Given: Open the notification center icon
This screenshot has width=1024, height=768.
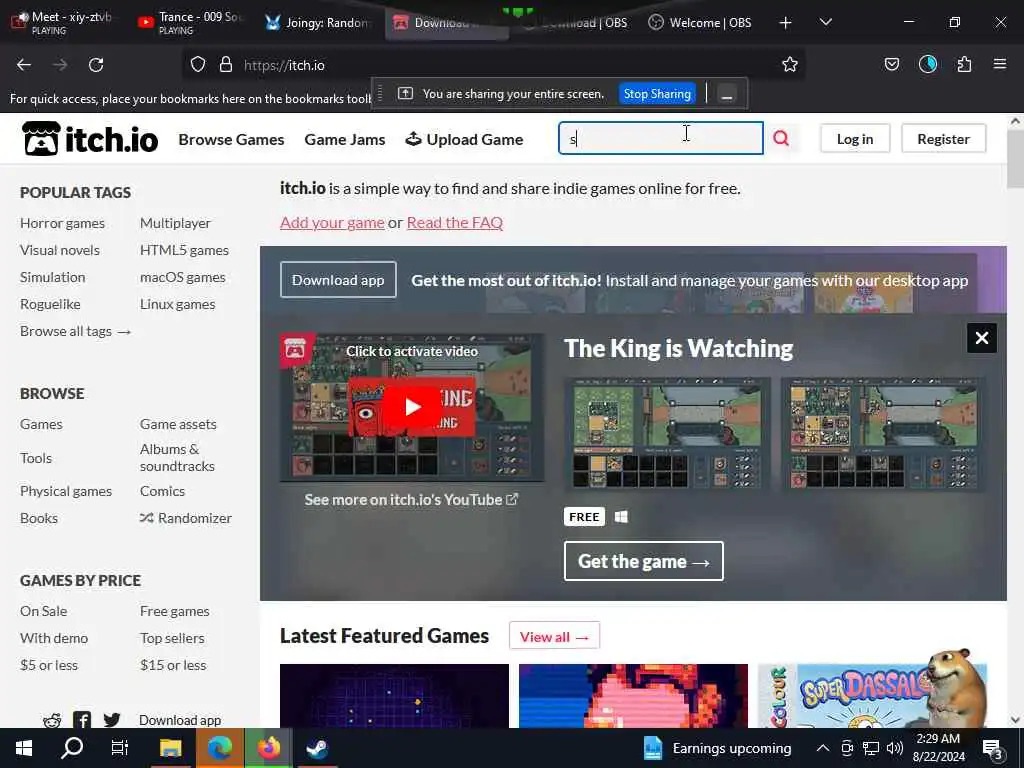Looking at the screenshot, I should 993,748.
